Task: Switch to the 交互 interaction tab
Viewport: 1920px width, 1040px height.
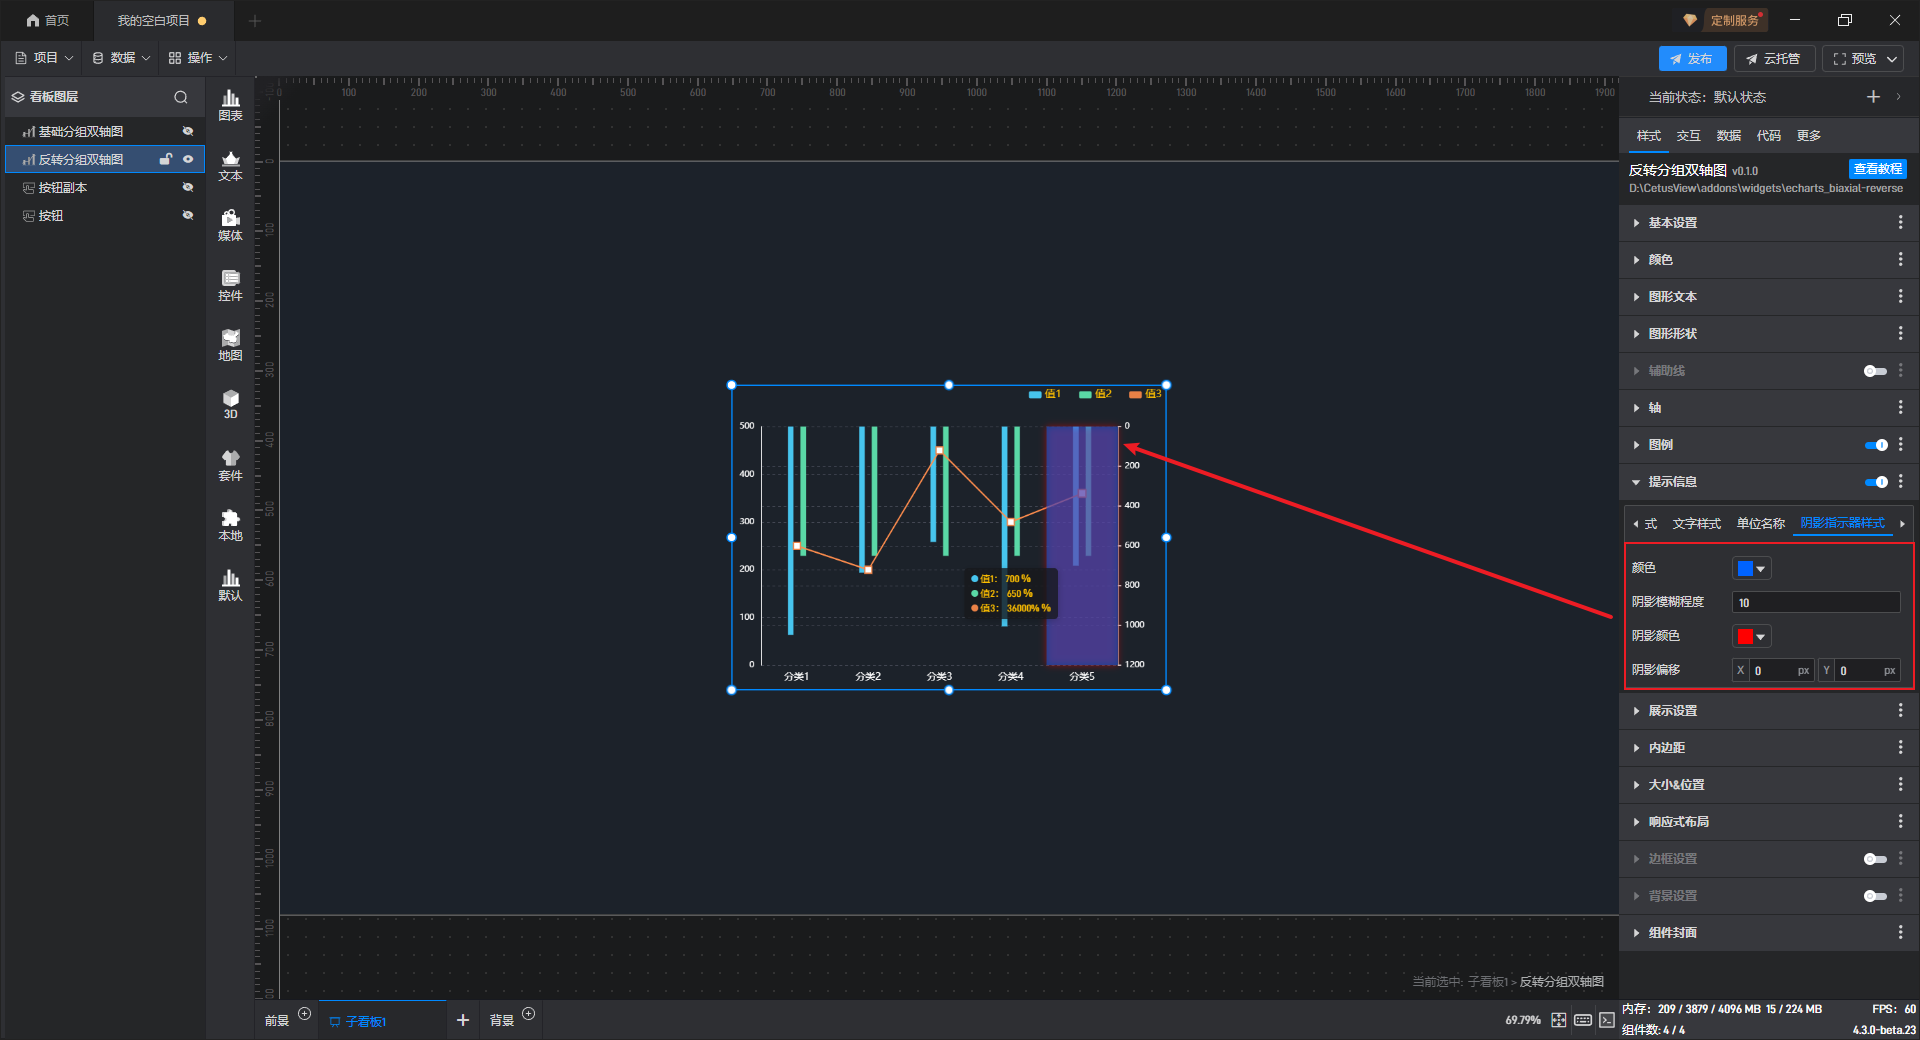Action: tap(1688, 136)
